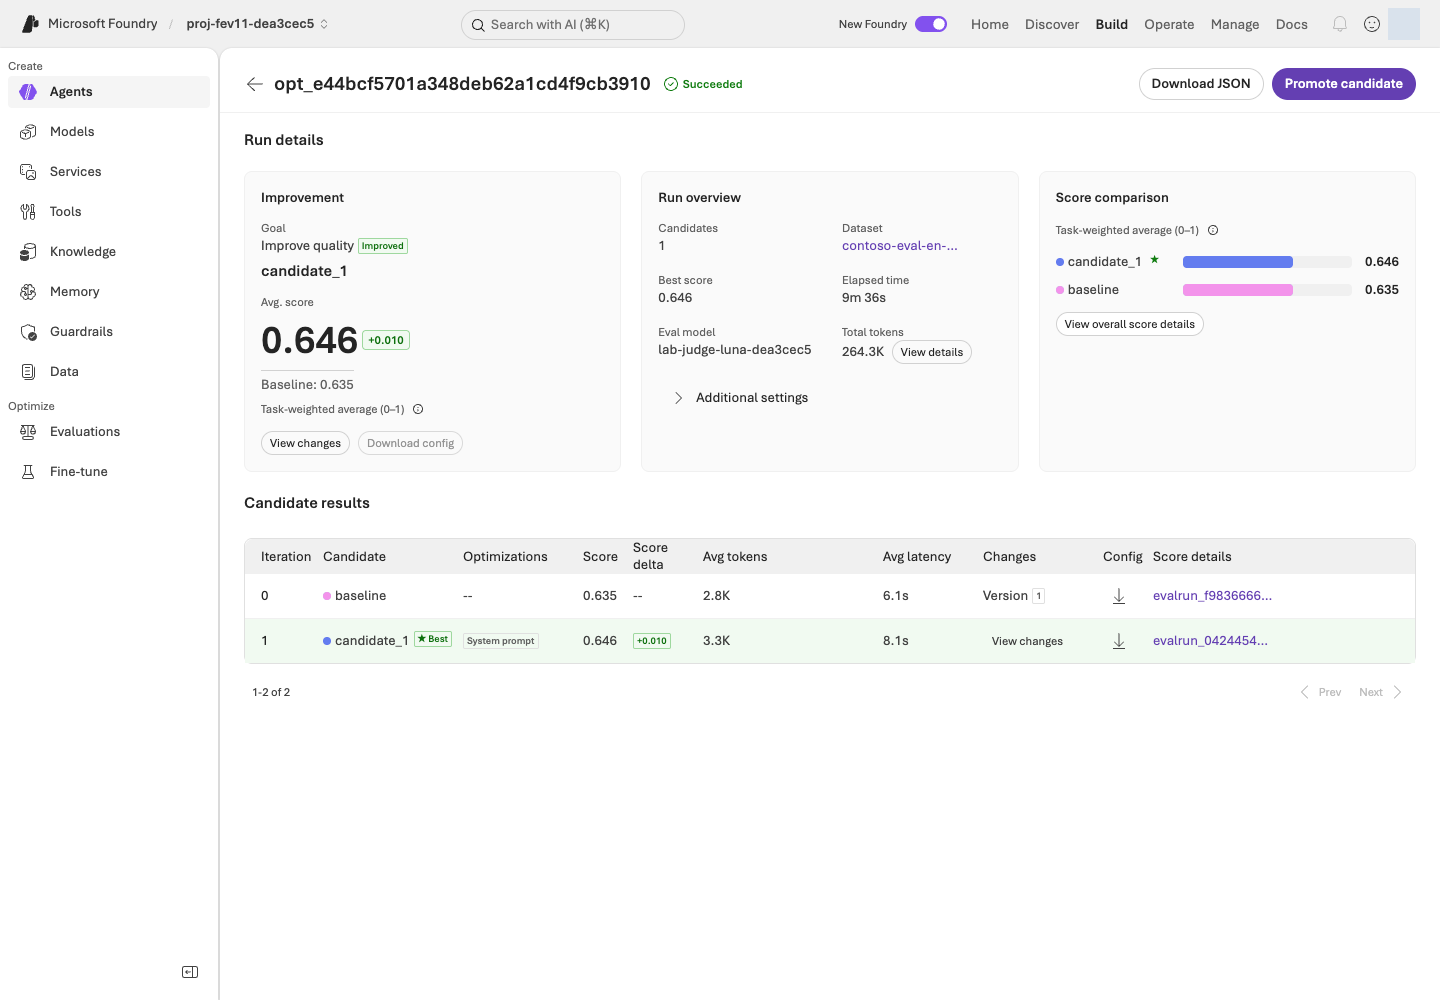This screenshot has height=1000, width=1440.
Task: Click the feedback smiley face icon
Action: point(1372,24)
